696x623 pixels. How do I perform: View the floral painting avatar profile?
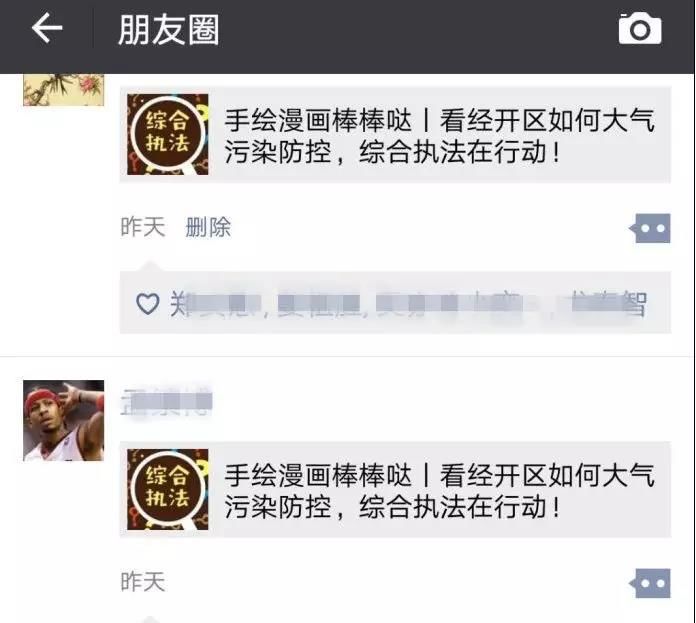click(x=63, y=90)
